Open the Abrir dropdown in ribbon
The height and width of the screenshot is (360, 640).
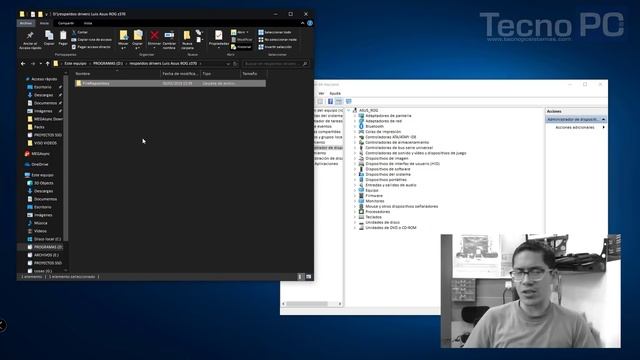(240, 32)
